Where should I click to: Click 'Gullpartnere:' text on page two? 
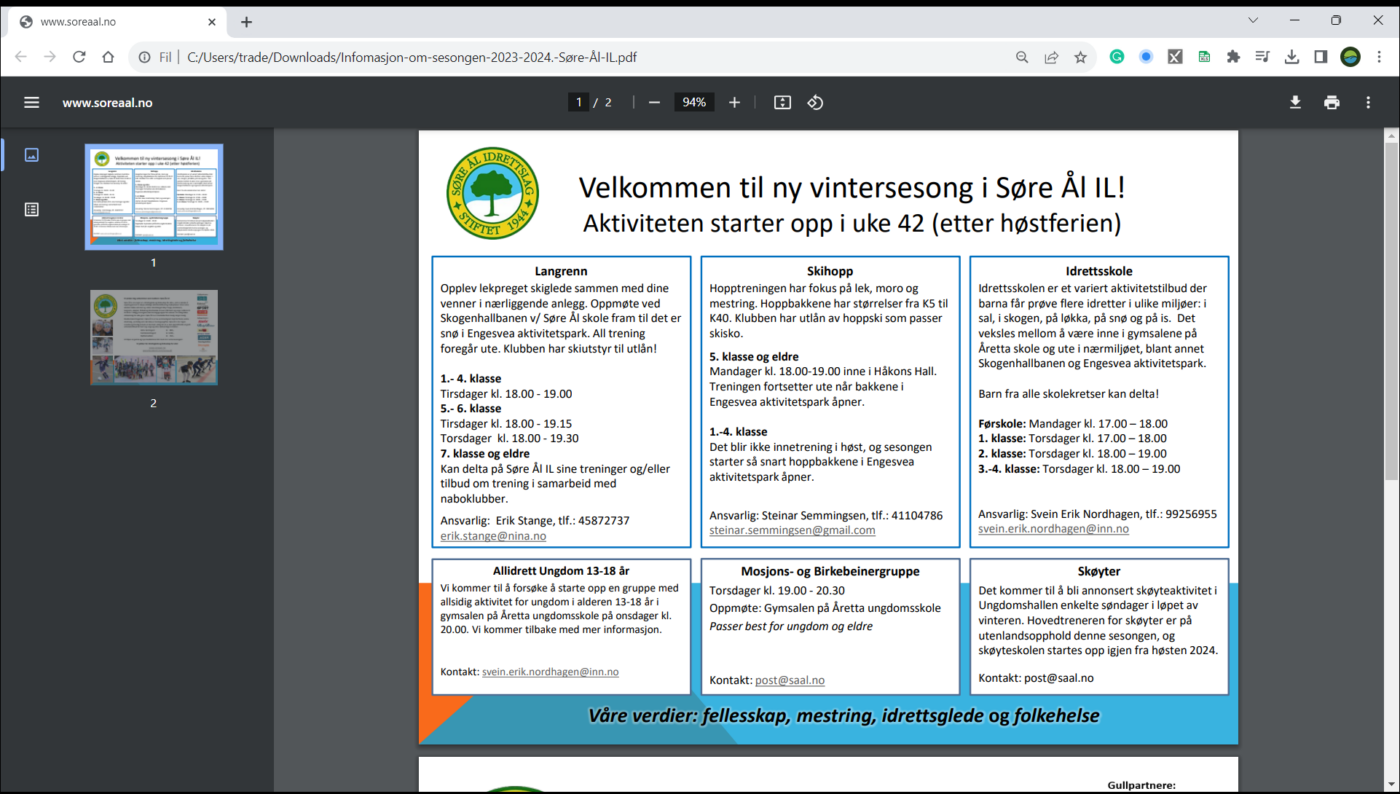1142,786
